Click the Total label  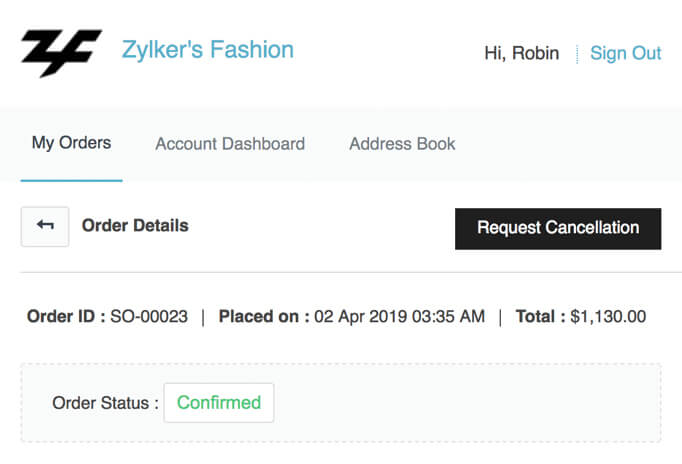(x=540, y=317)
